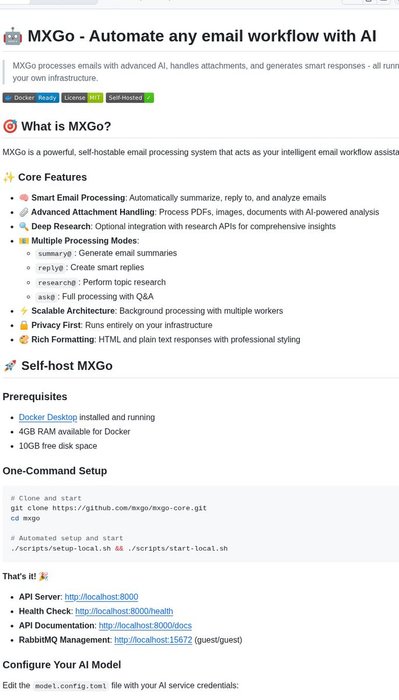Click the summary@ inline code
The height and width of the screenshot is (700, 399).
pos(54,254)
